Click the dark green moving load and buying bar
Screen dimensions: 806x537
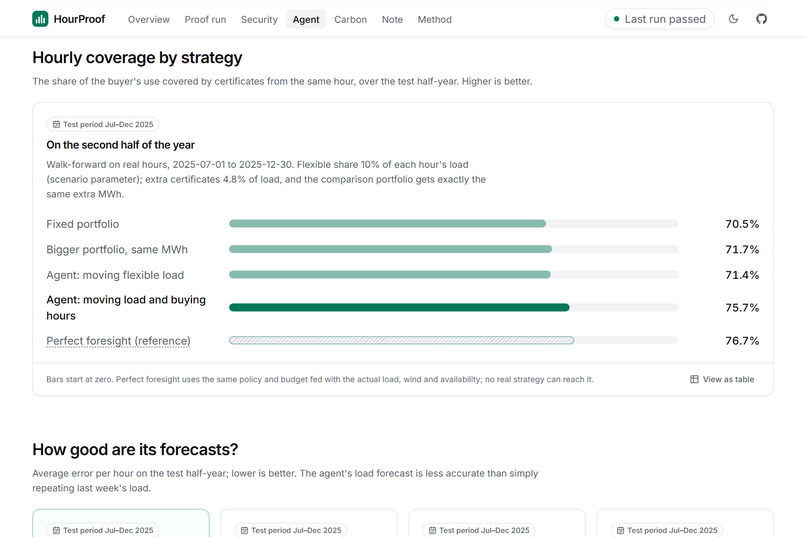[399, 307]
